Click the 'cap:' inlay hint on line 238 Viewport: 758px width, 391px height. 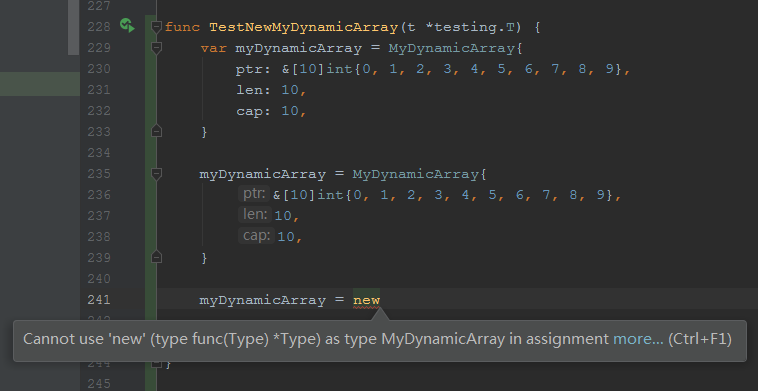[256, 235]
